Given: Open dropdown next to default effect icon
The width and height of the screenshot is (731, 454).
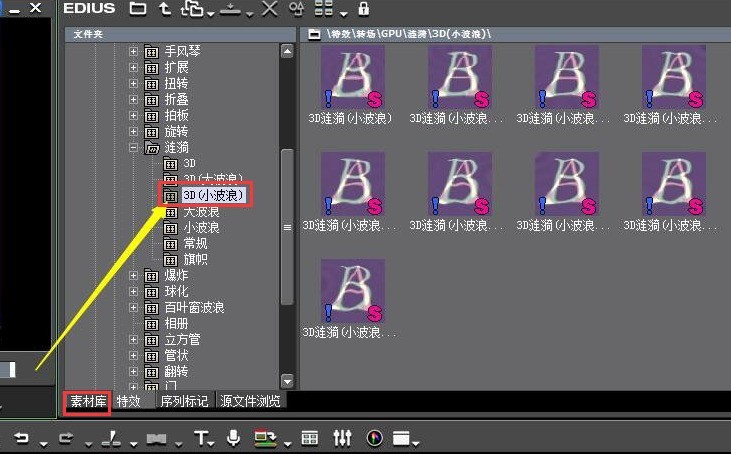Looking at the screenshot, I should (249, 14).
